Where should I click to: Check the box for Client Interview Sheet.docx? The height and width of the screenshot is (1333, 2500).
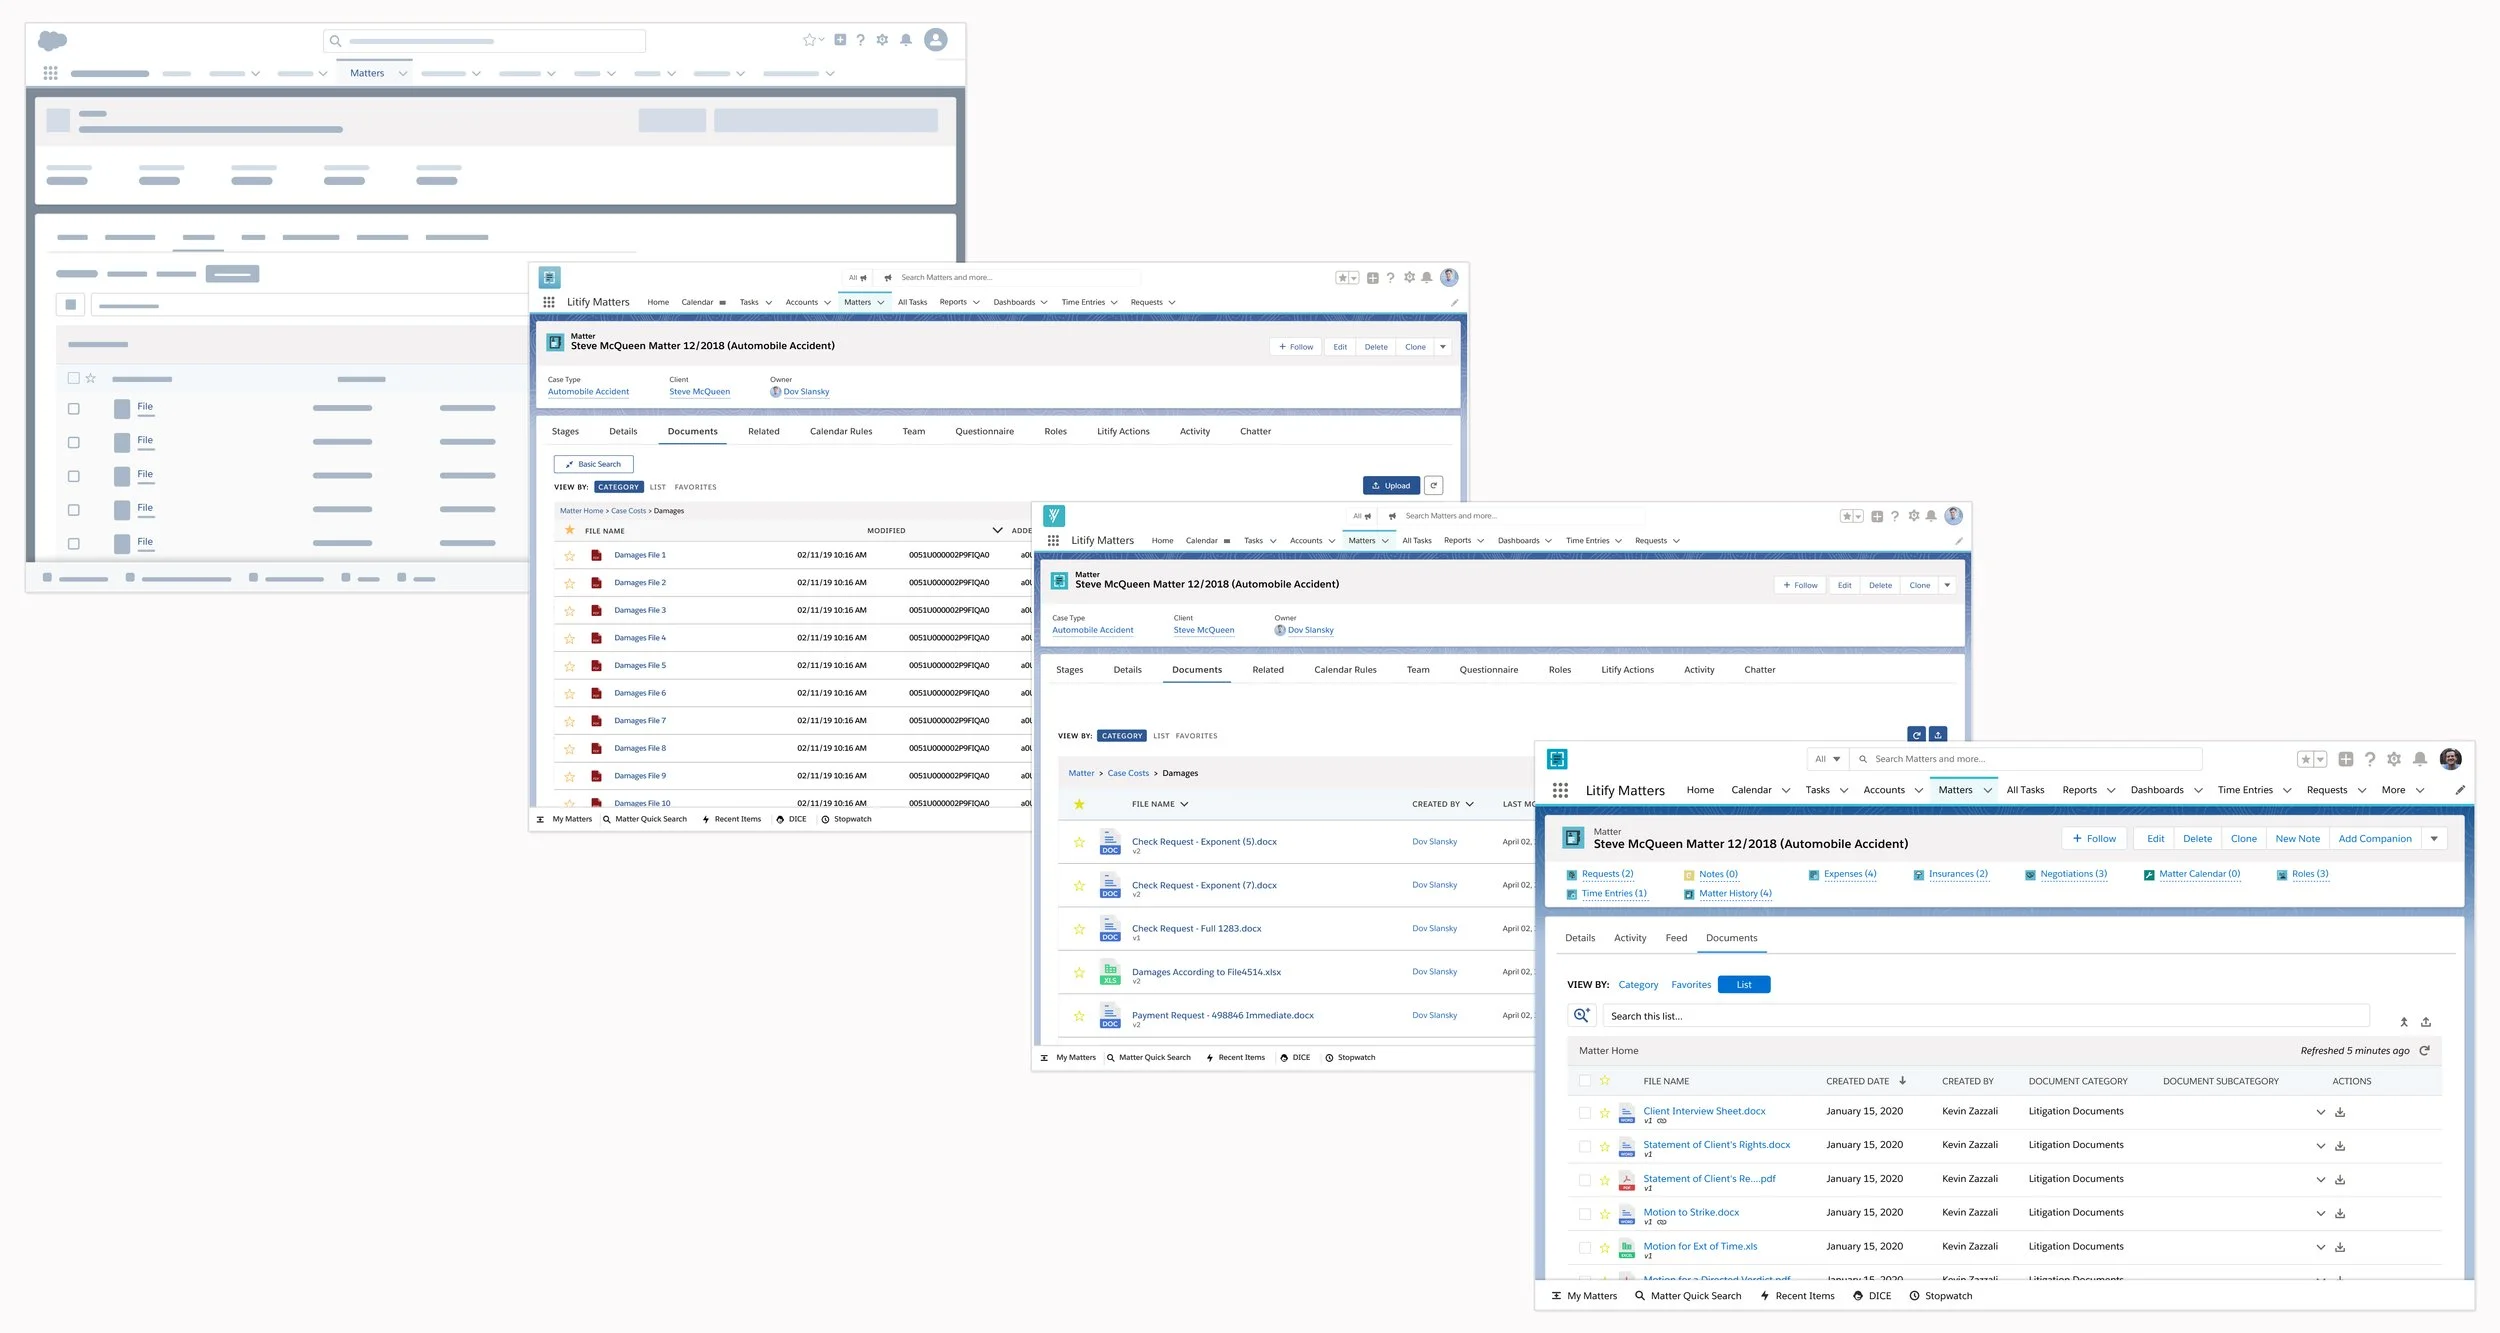click(x=1585, y=1112)
